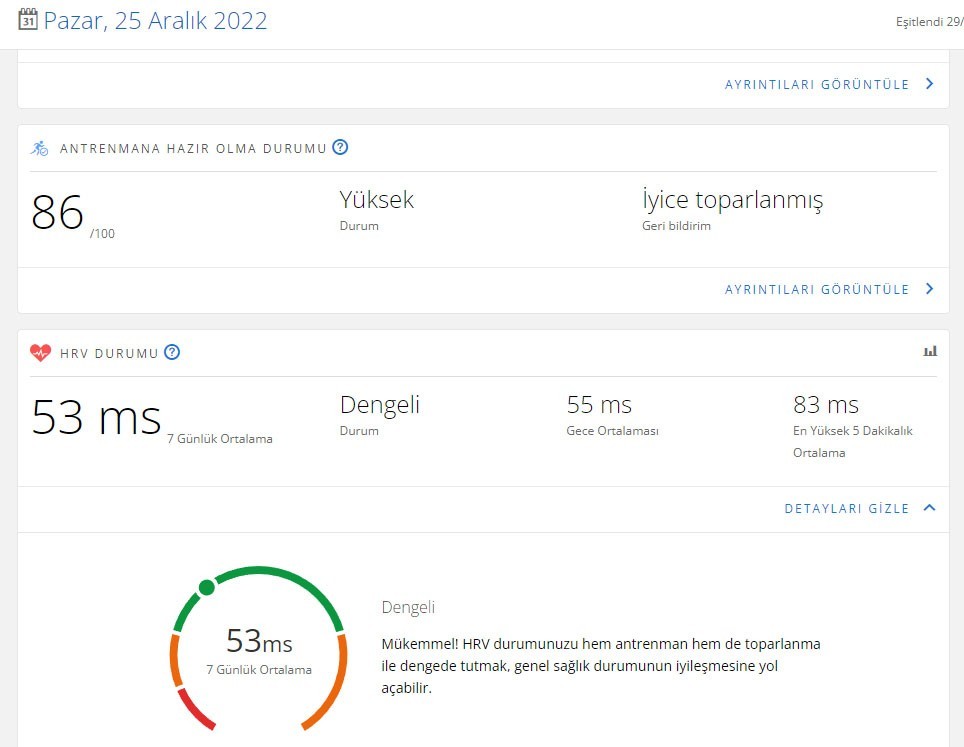Click the 83 ms highest 5-minute average
The height and width of the screenshot is (747, 964).
click(825, 405)
